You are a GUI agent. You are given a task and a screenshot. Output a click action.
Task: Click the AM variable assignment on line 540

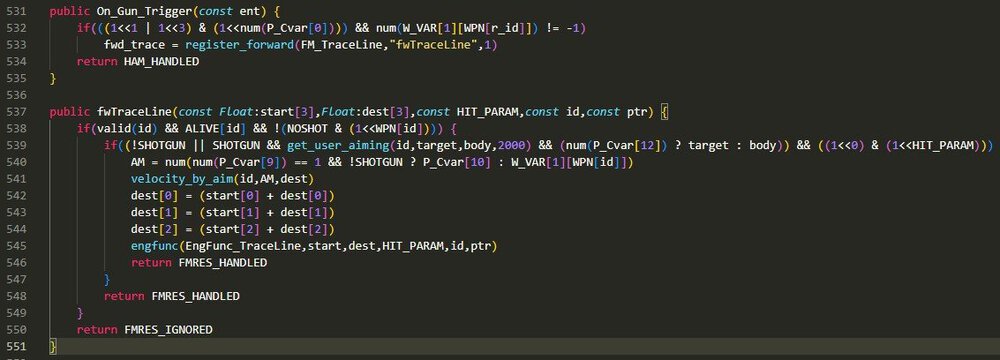tap(138, 162)
